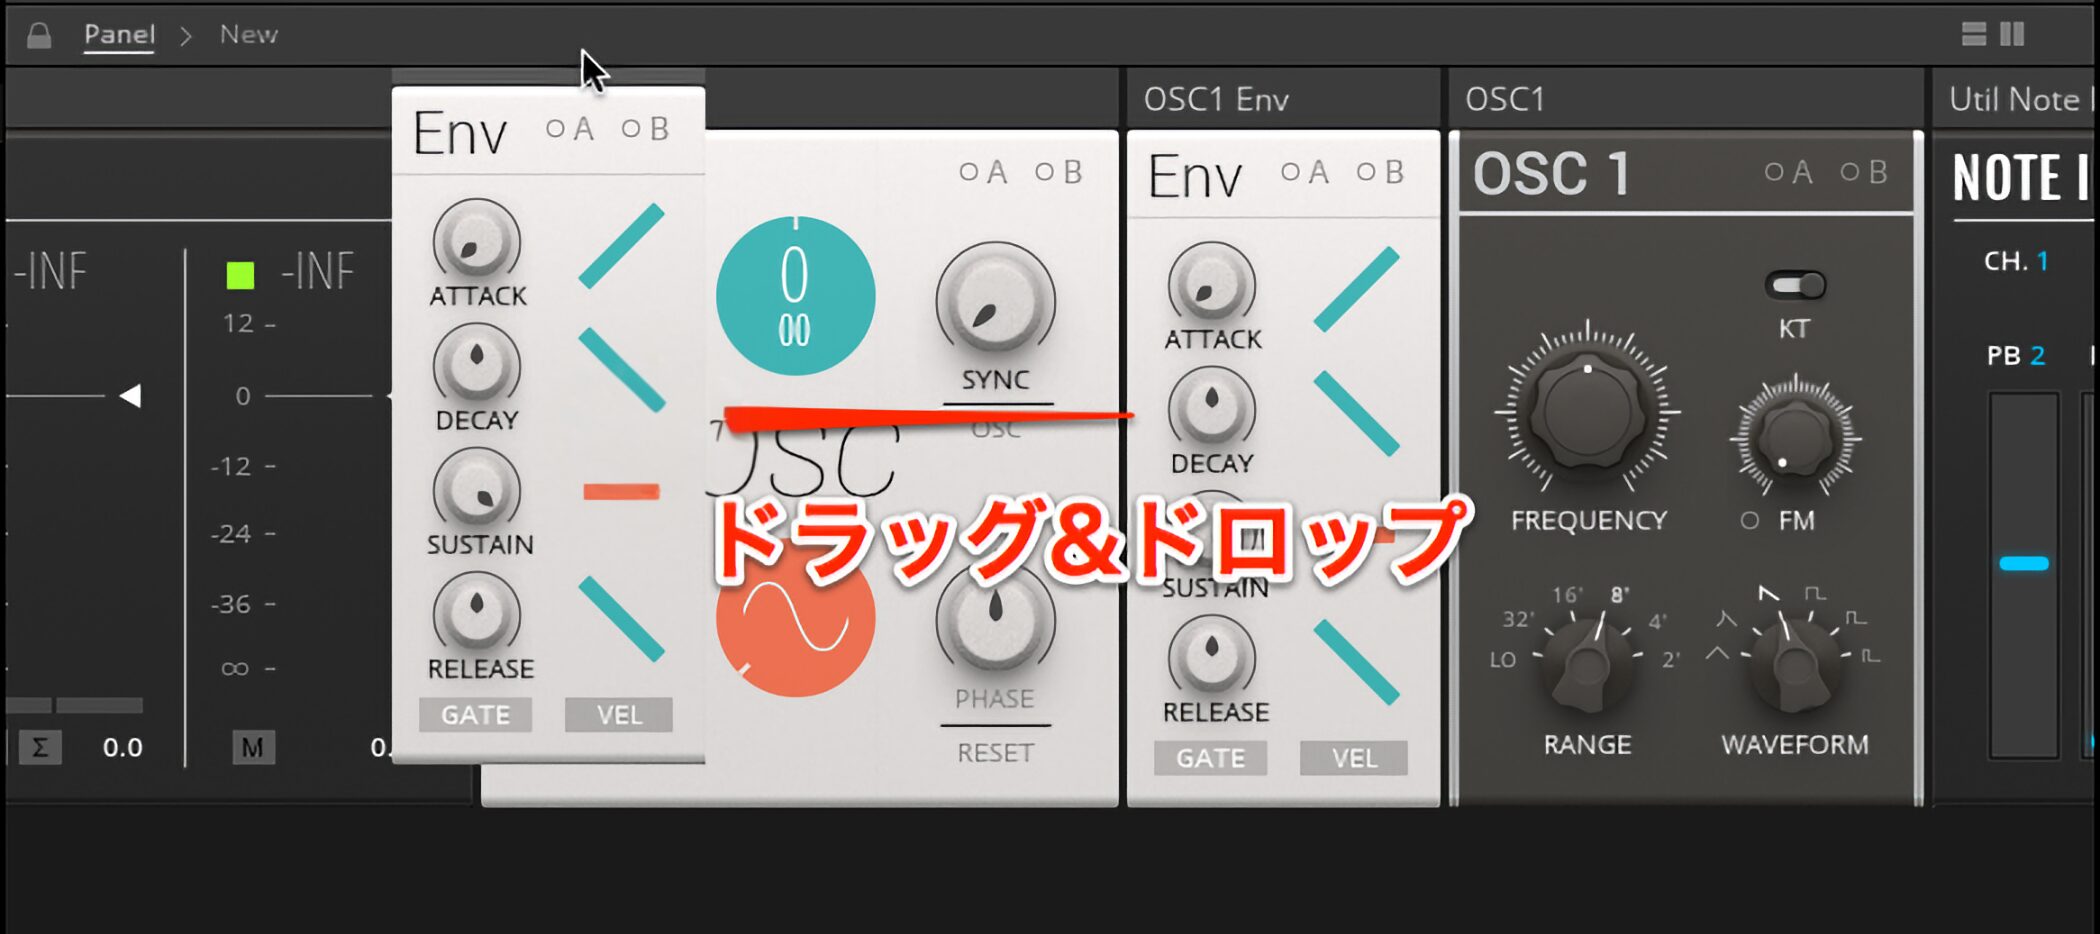This screenshot has width=2100, height=934.
Task: Click the teal pitch value circle
Action: click(x=795, y=296)
